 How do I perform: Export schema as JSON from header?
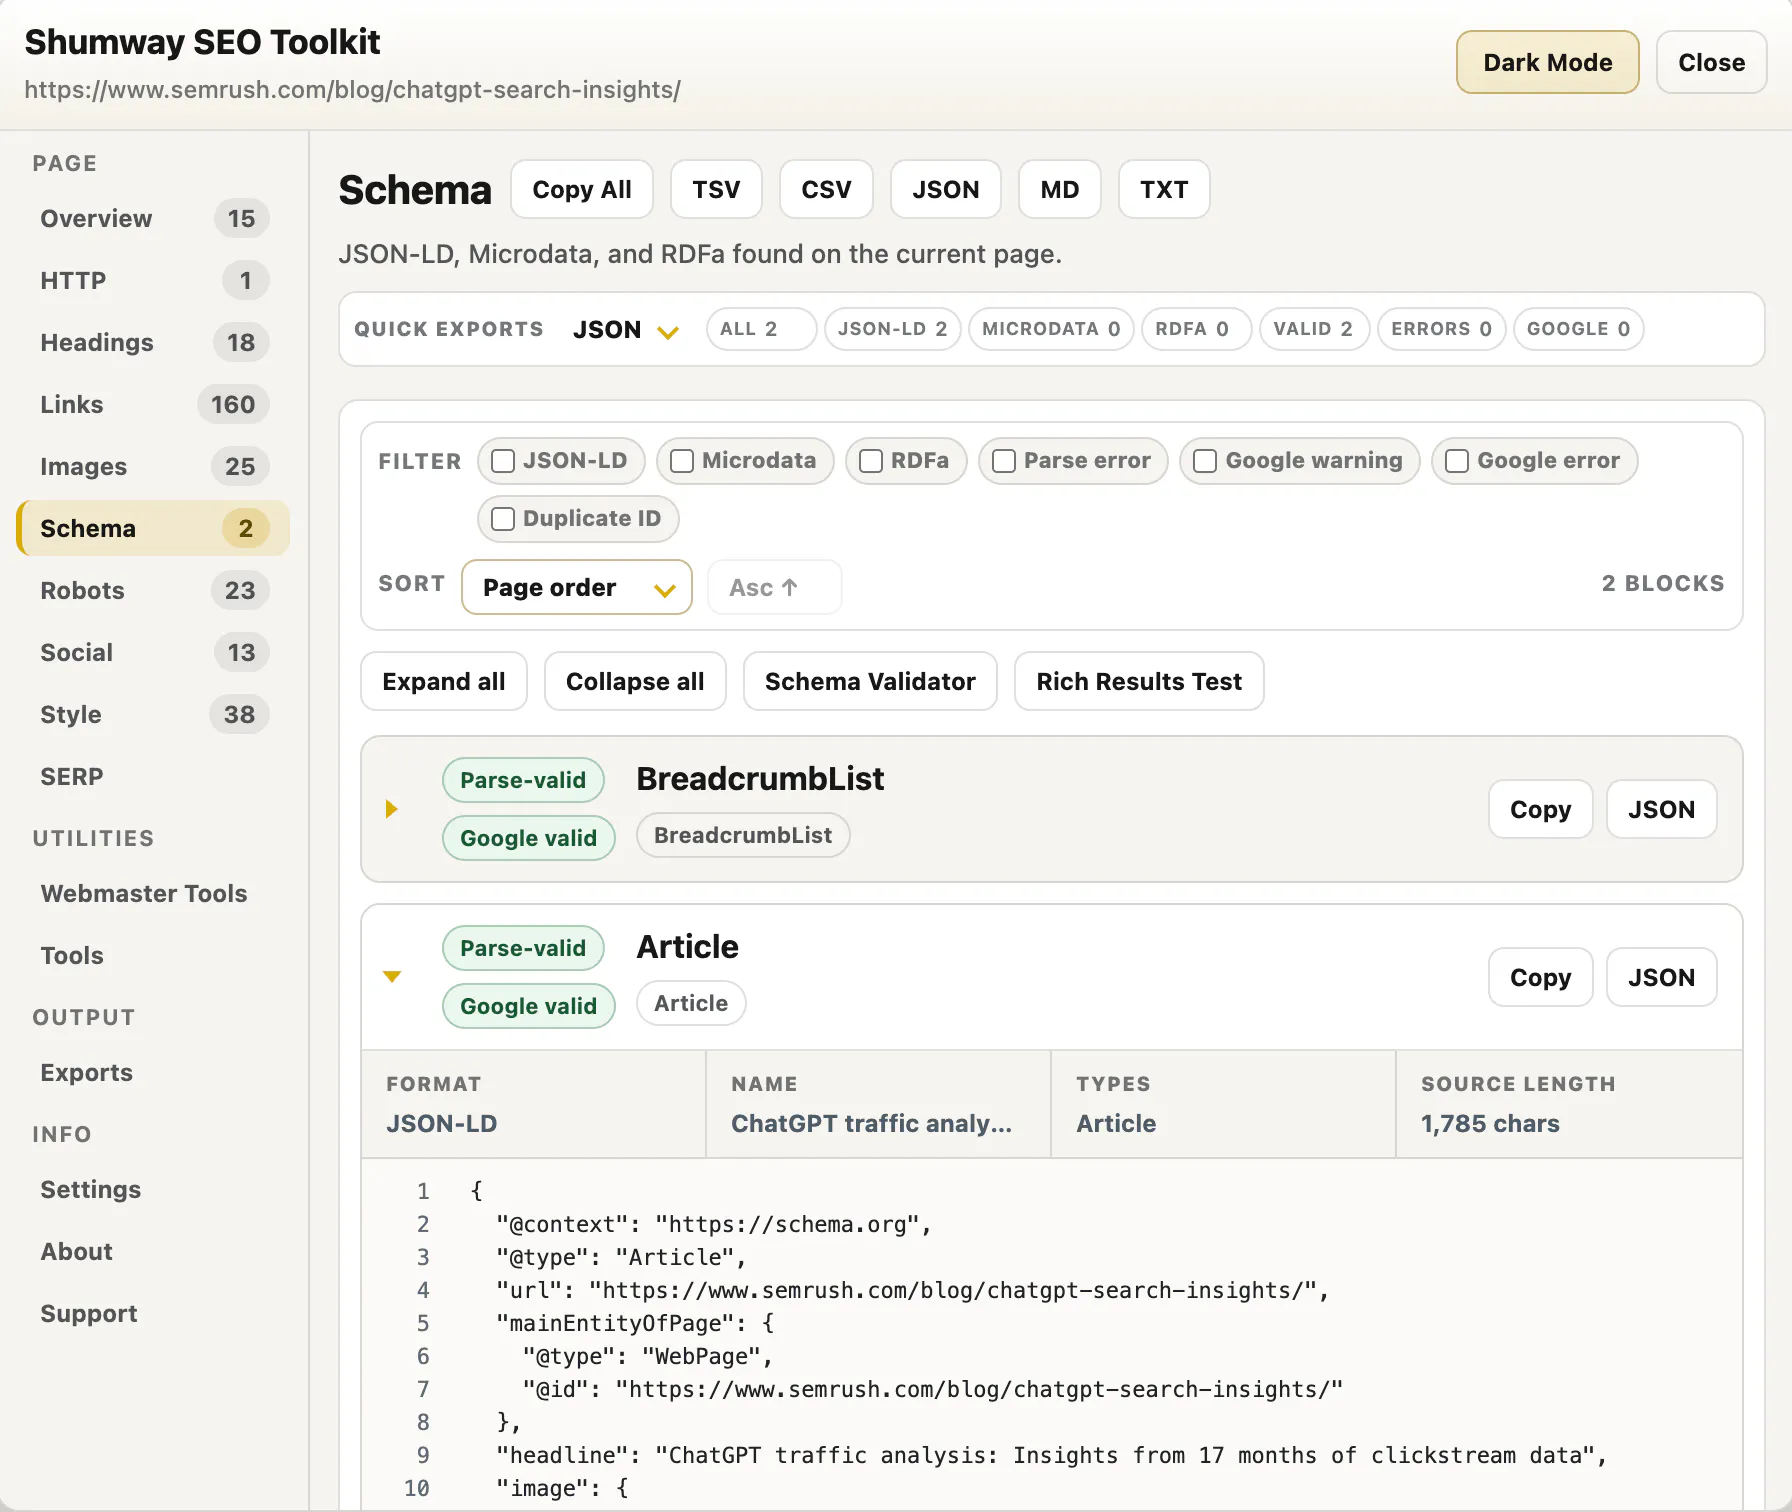click(946, 189)
